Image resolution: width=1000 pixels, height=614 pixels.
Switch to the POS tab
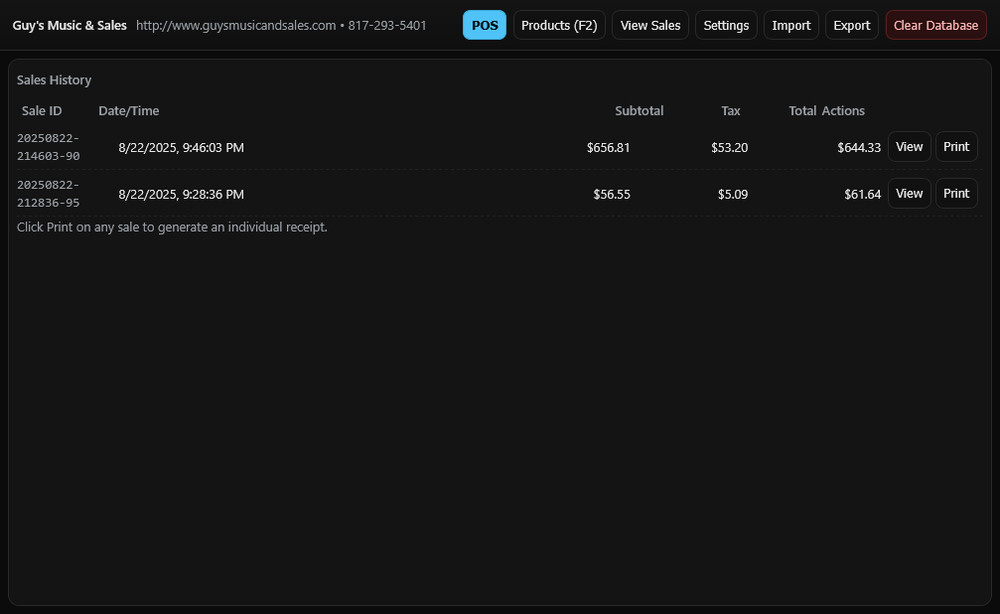[484, 24]
